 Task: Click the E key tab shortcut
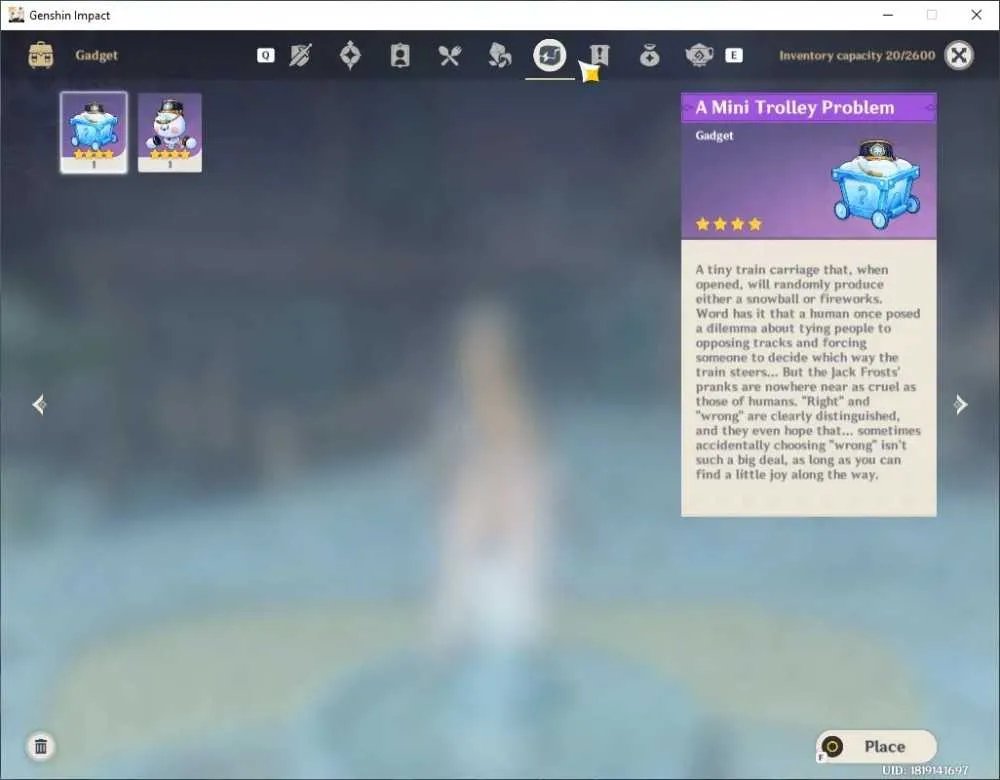(734, 55)
